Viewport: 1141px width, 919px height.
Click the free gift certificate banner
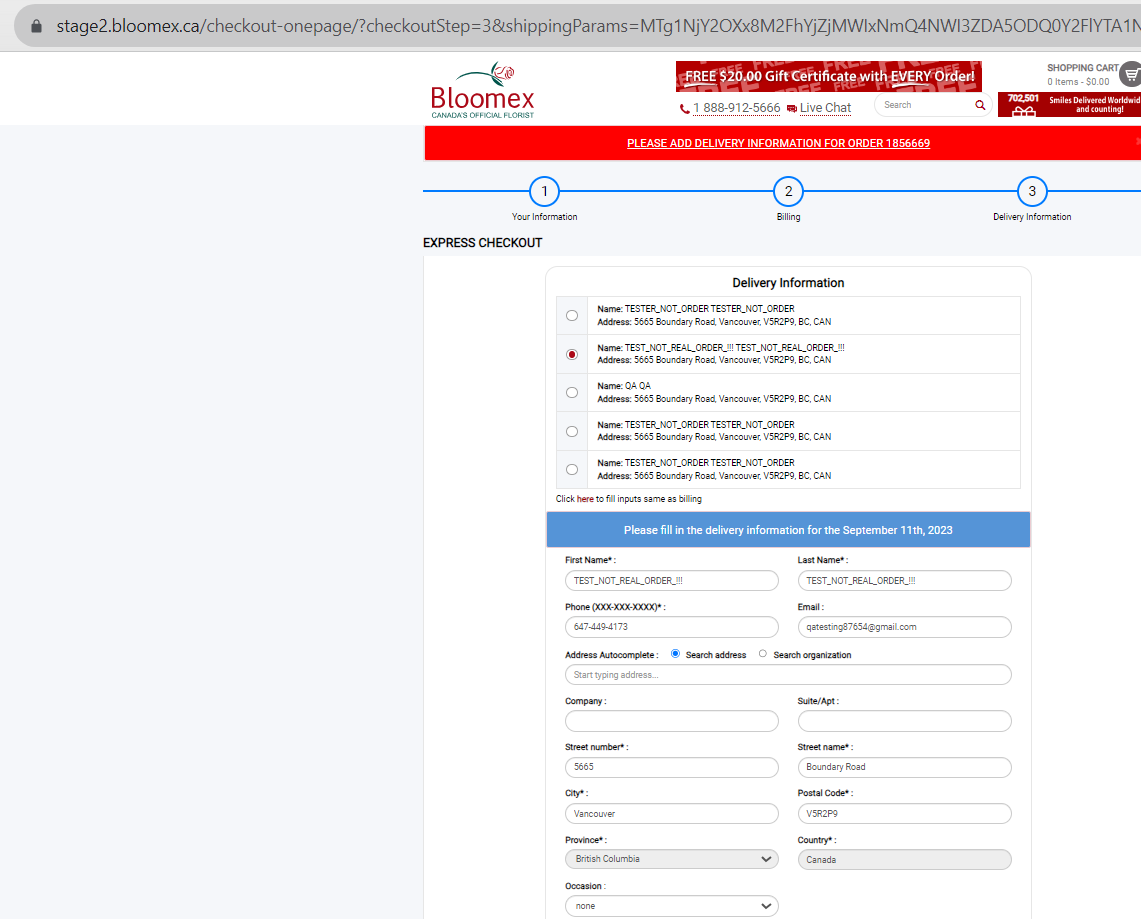point(829,76)
